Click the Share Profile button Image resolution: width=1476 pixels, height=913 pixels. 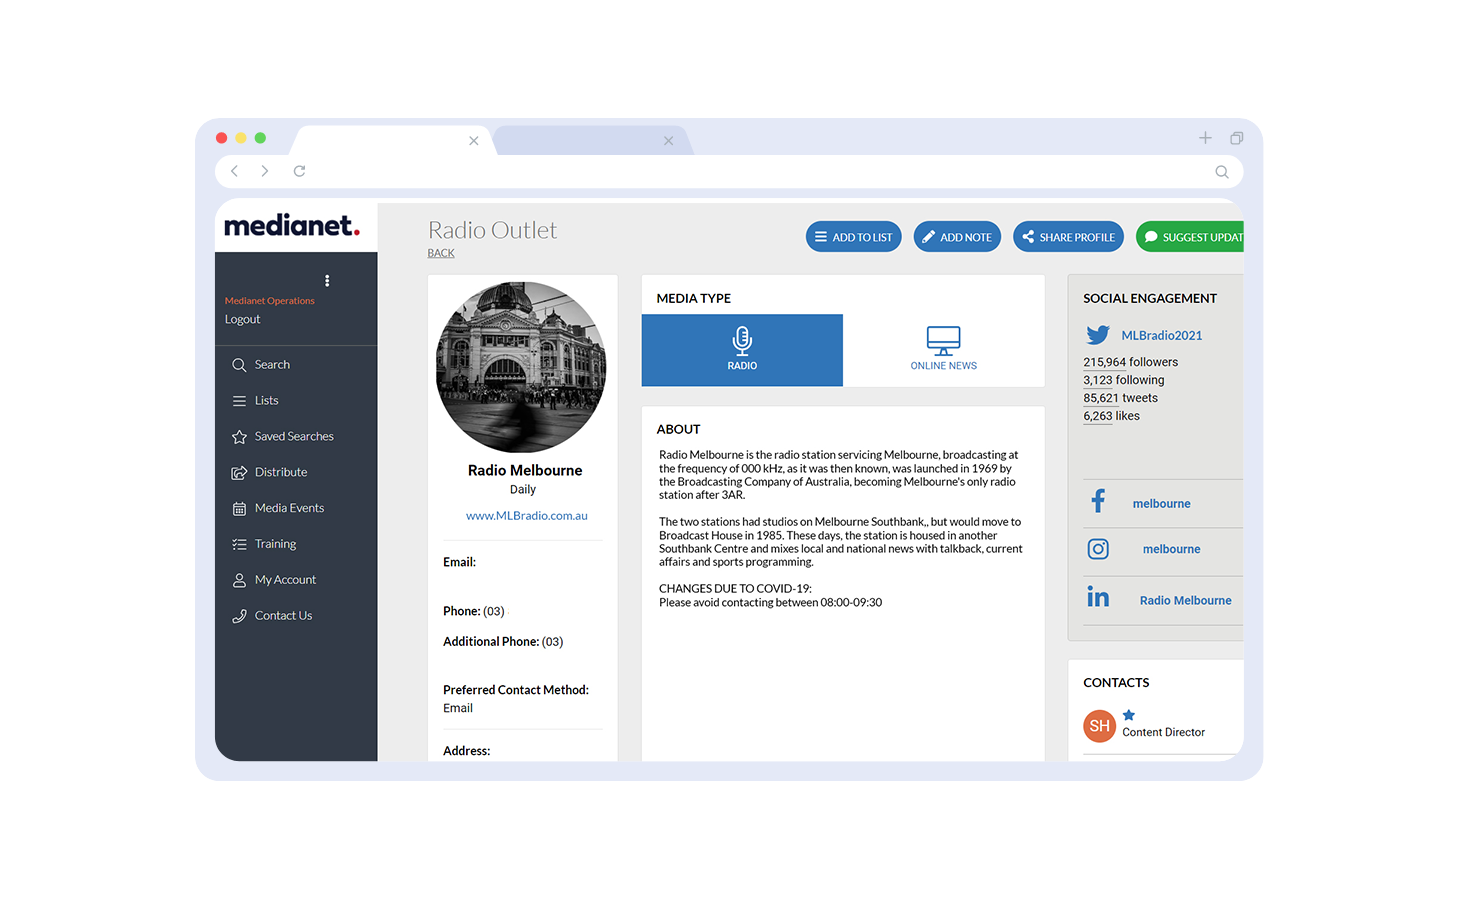[1069, 237]
